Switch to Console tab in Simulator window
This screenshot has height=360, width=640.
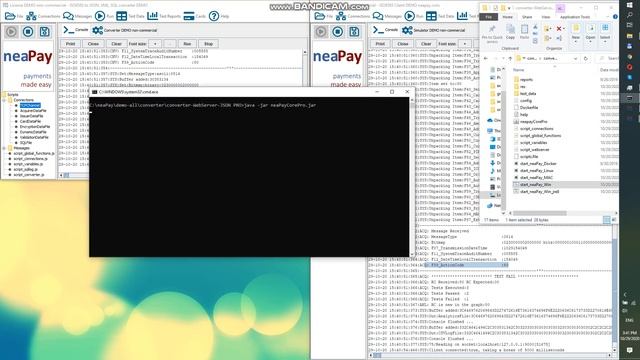click(x=386, y=30)
